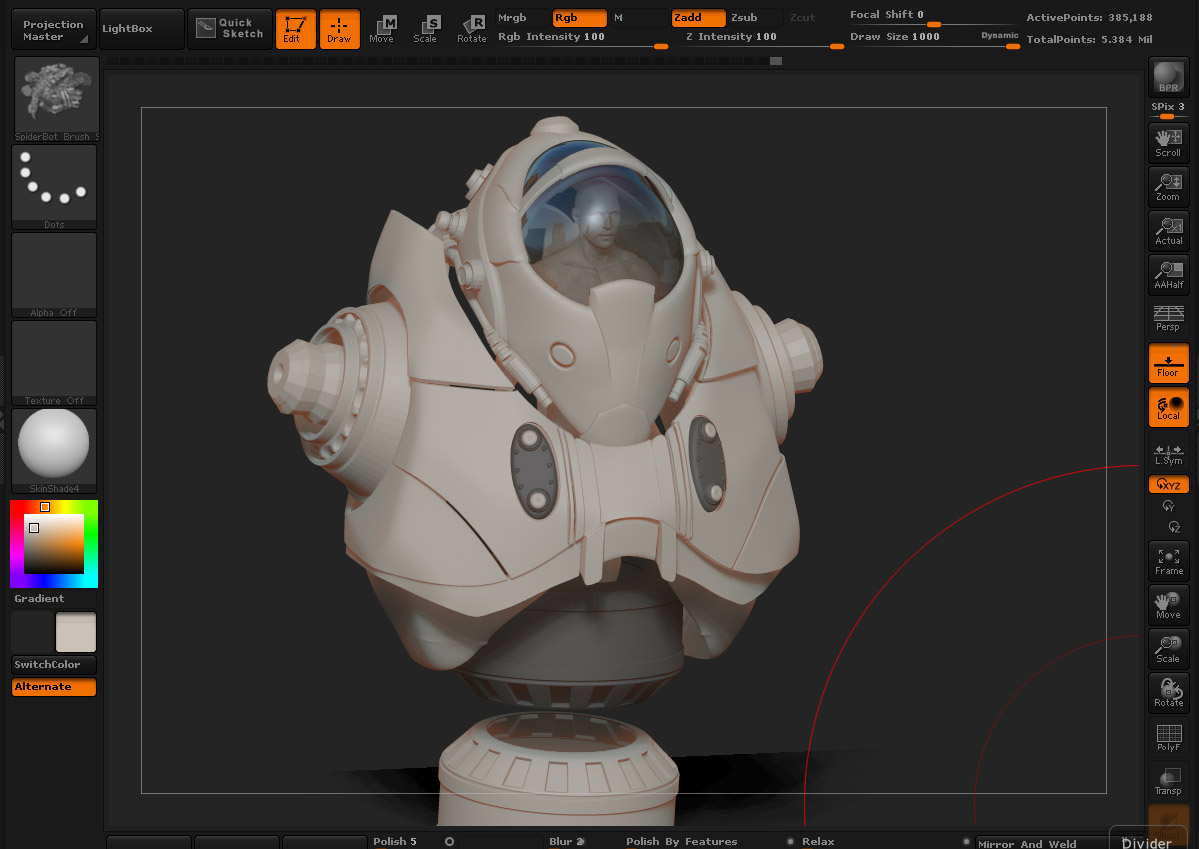
Task: Toggle Zadd sculpt mode
Action: [698, 18]
